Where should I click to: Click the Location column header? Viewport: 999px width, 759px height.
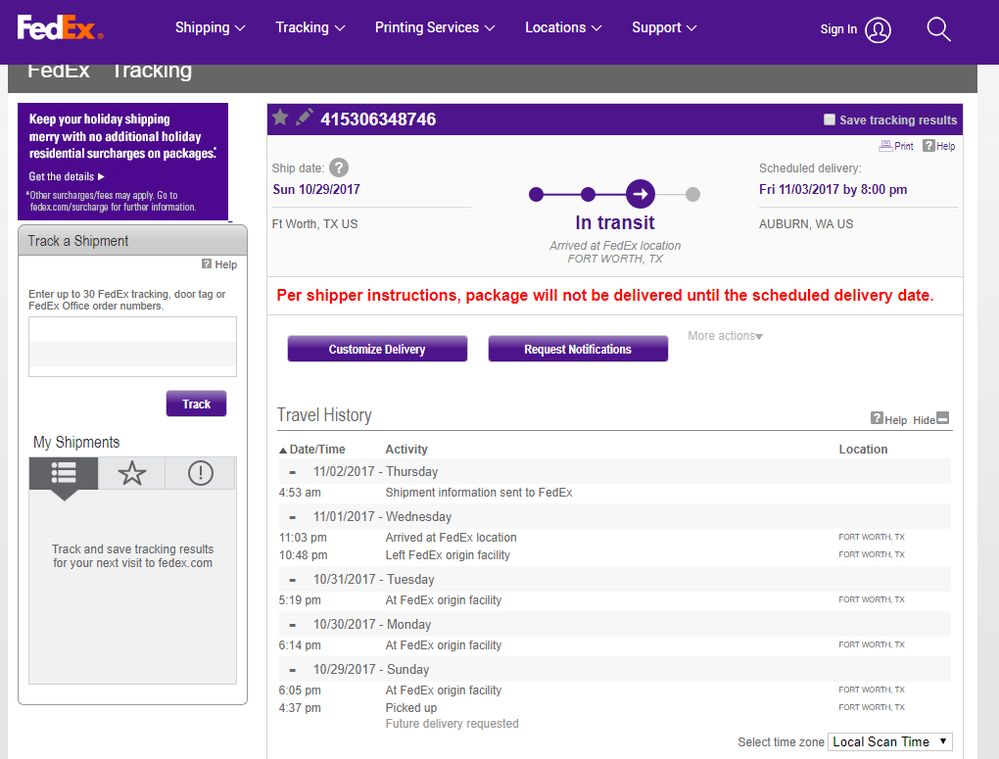tap(863, 449)
